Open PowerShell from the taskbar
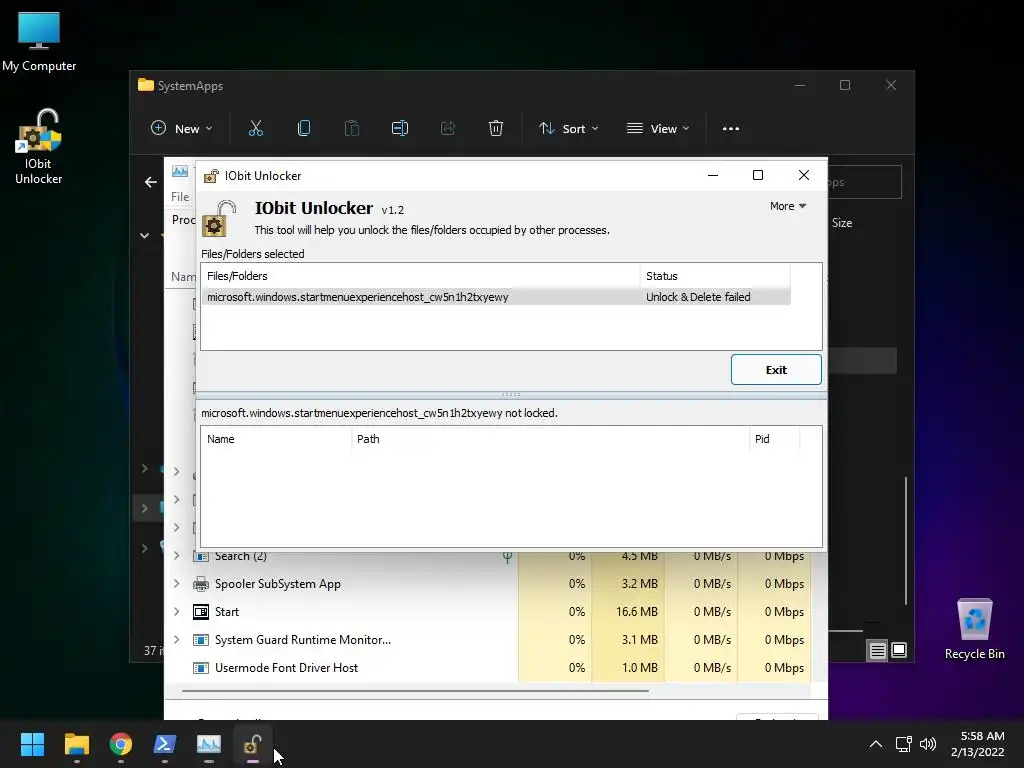The height and width of the screenshot is (768, 1024). pyautogui.click(x=165, y=744)
